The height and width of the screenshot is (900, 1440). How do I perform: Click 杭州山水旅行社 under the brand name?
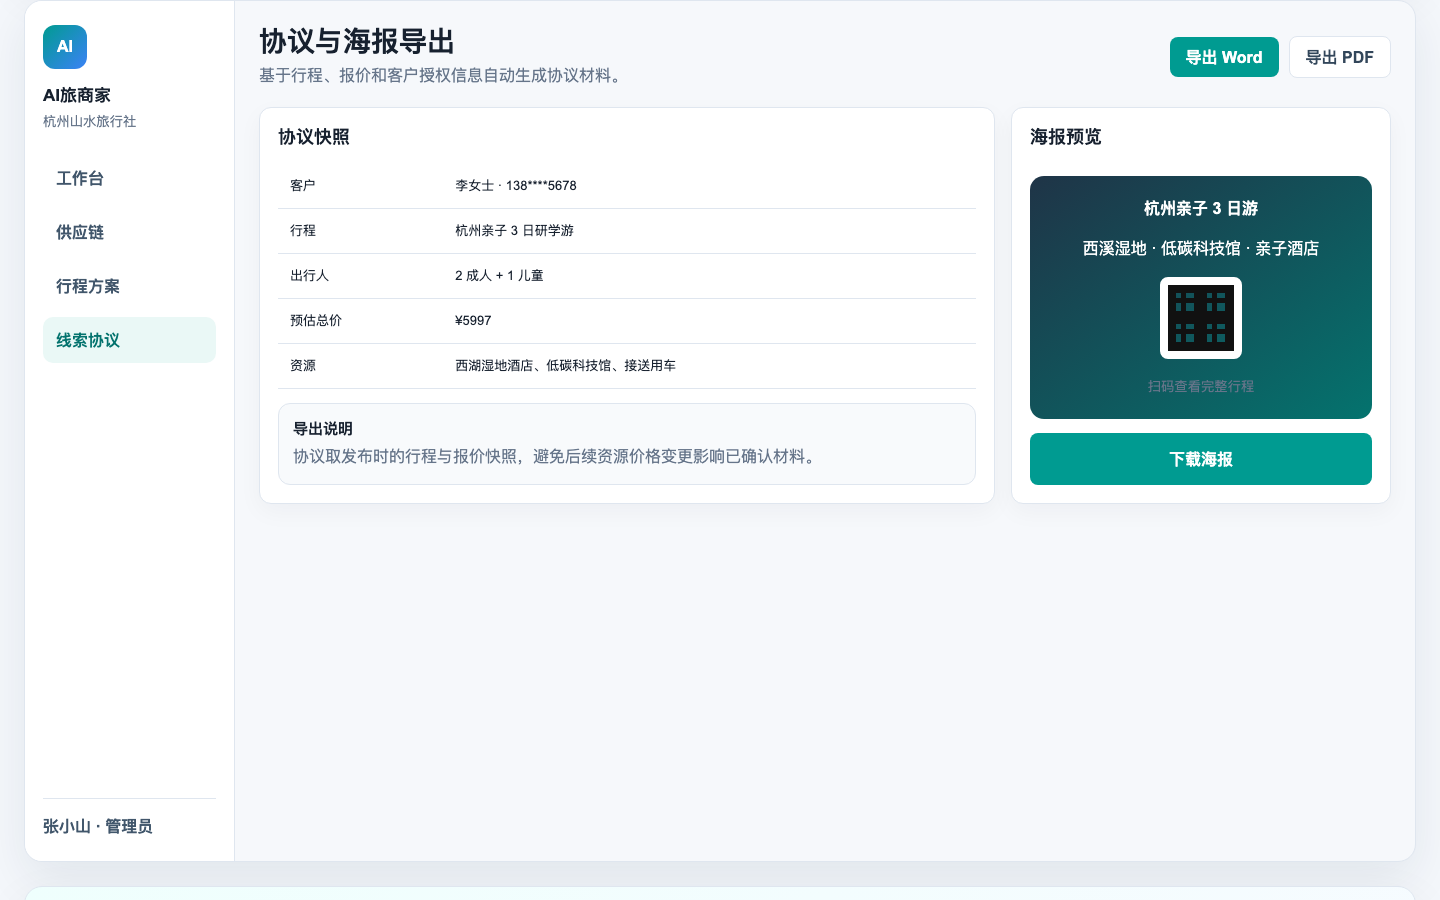(x=89, y=121)
